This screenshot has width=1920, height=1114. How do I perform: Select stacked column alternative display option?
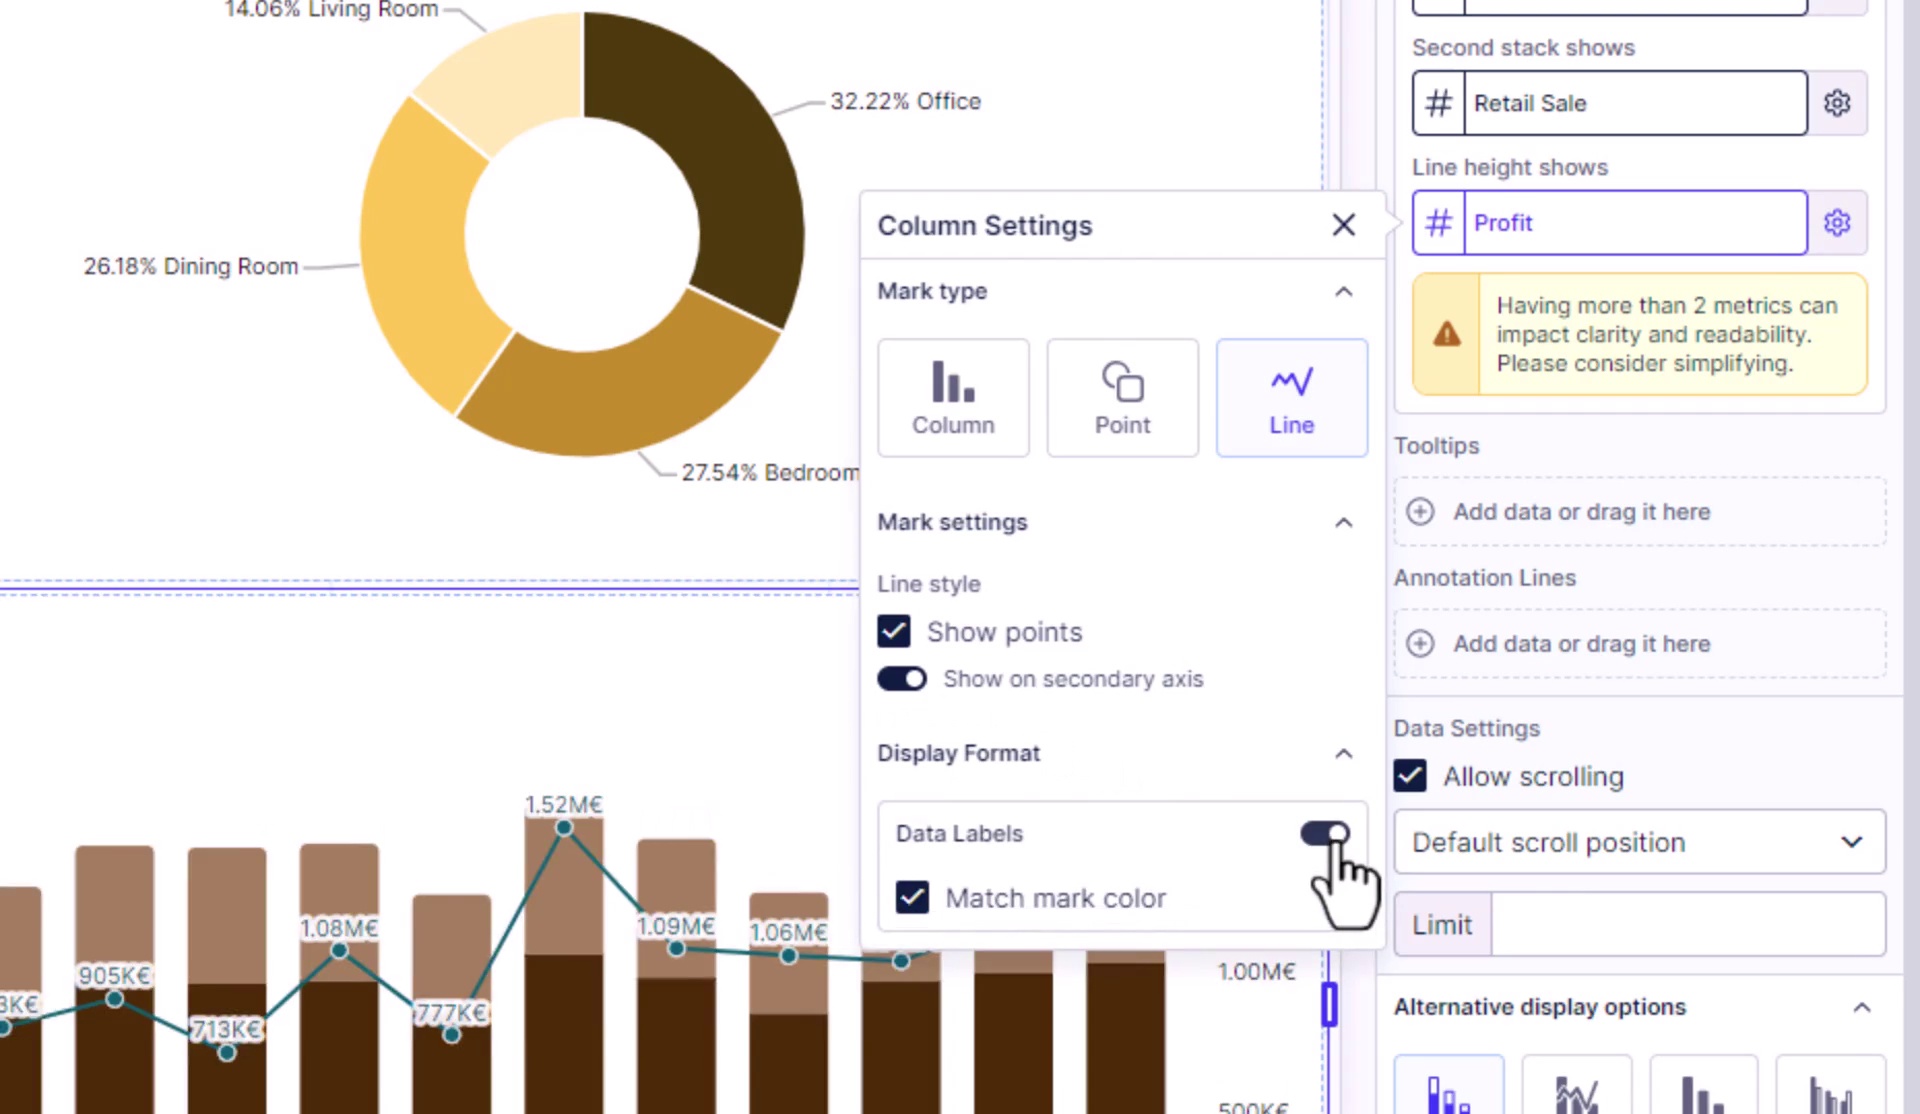(x=1447, y=1090)
